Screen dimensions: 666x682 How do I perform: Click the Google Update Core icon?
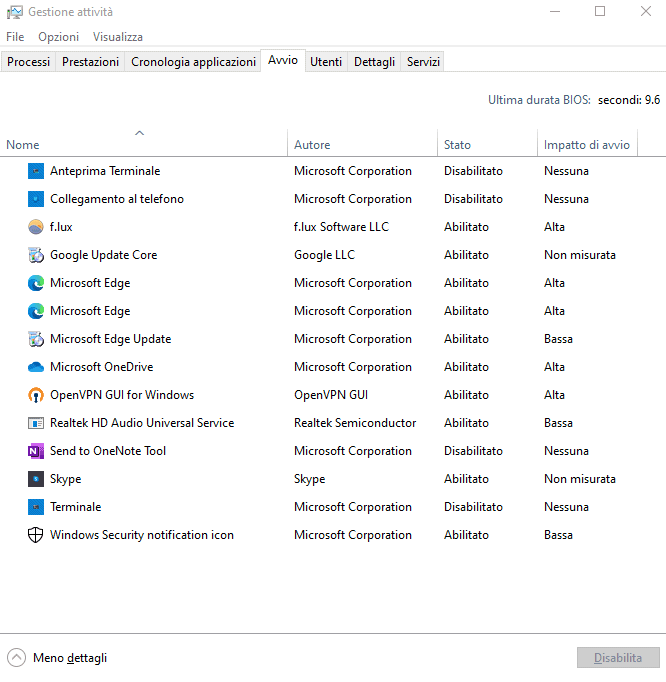(x=36, y=255)
